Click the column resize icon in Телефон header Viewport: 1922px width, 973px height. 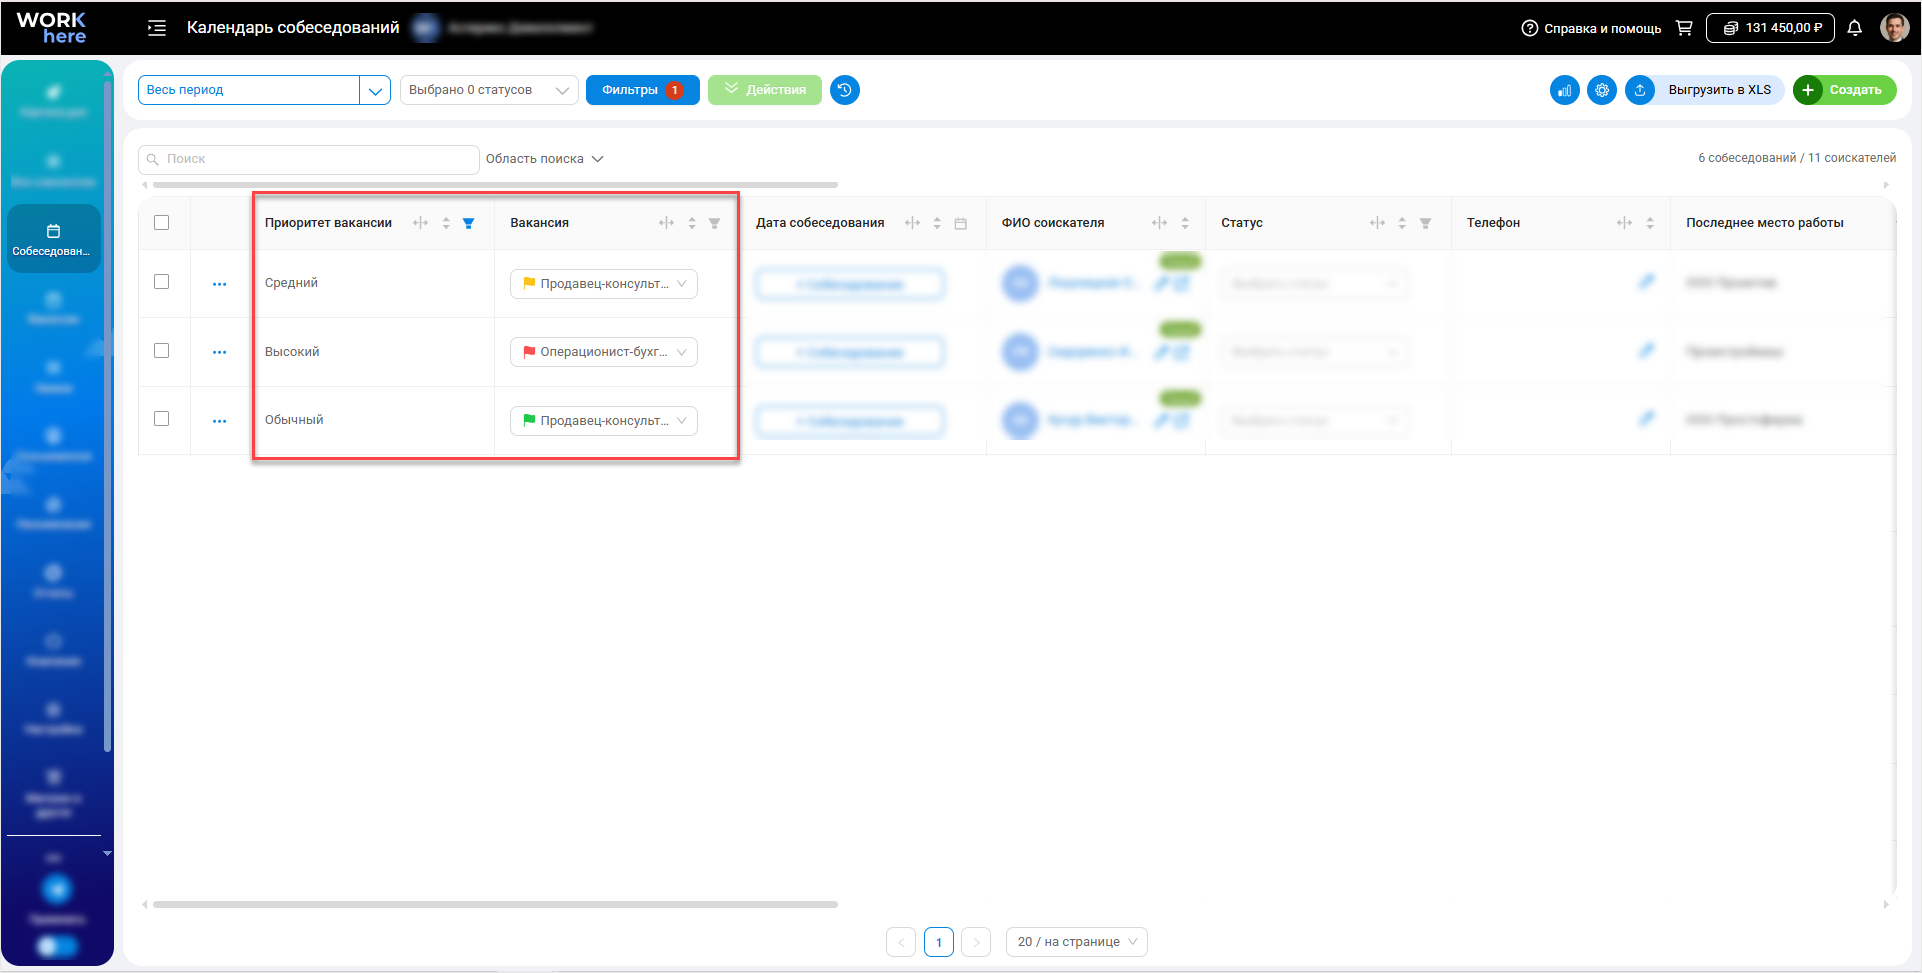tap(1625, 223)
